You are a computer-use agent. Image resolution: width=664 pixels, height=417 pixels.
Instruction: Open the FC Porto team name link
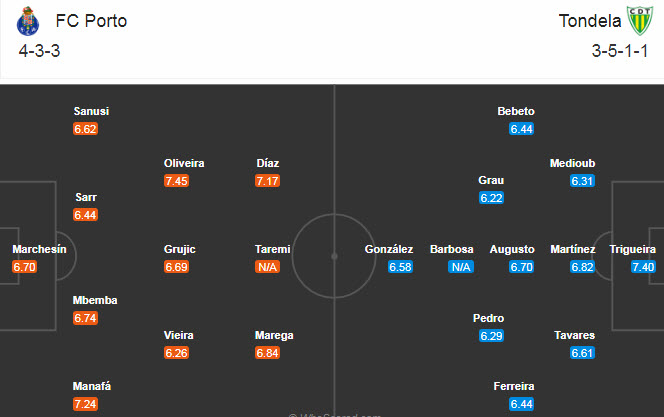point(91,21)
